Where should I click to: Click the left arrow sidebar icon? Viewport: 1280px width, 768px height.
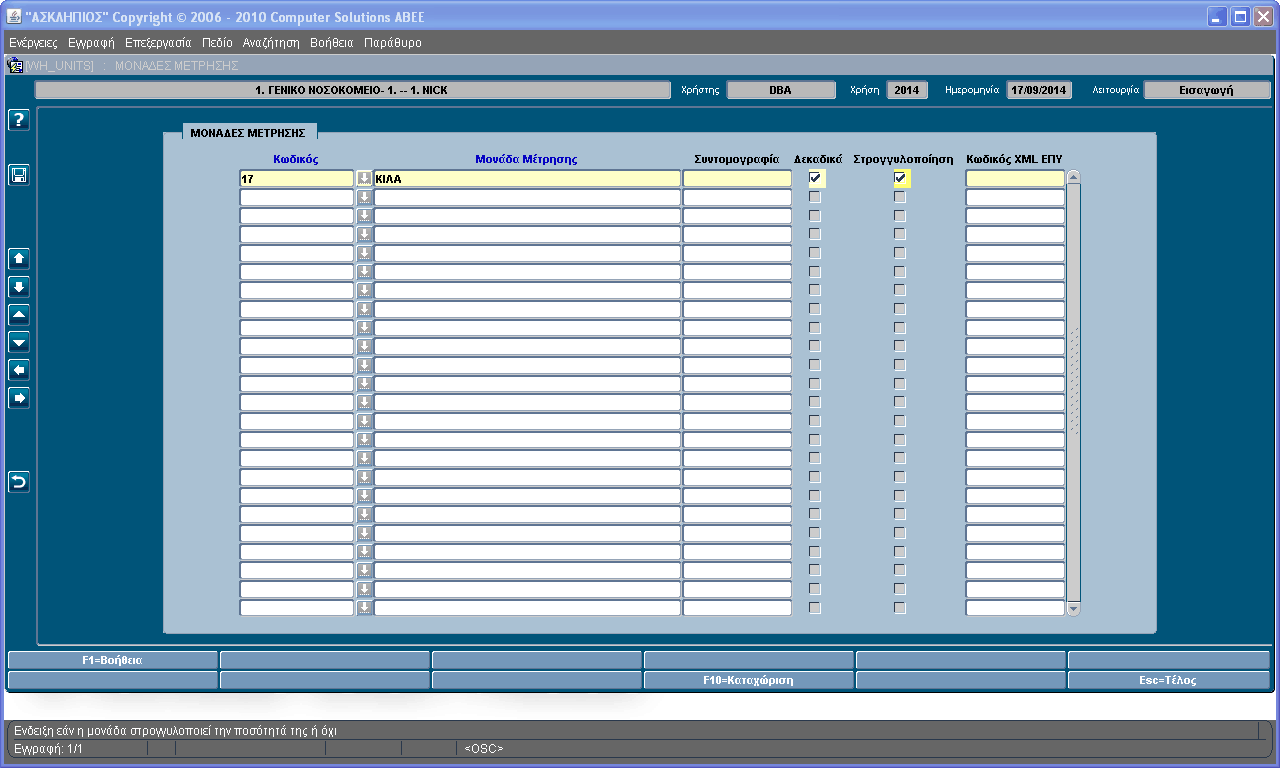[19, 371]
